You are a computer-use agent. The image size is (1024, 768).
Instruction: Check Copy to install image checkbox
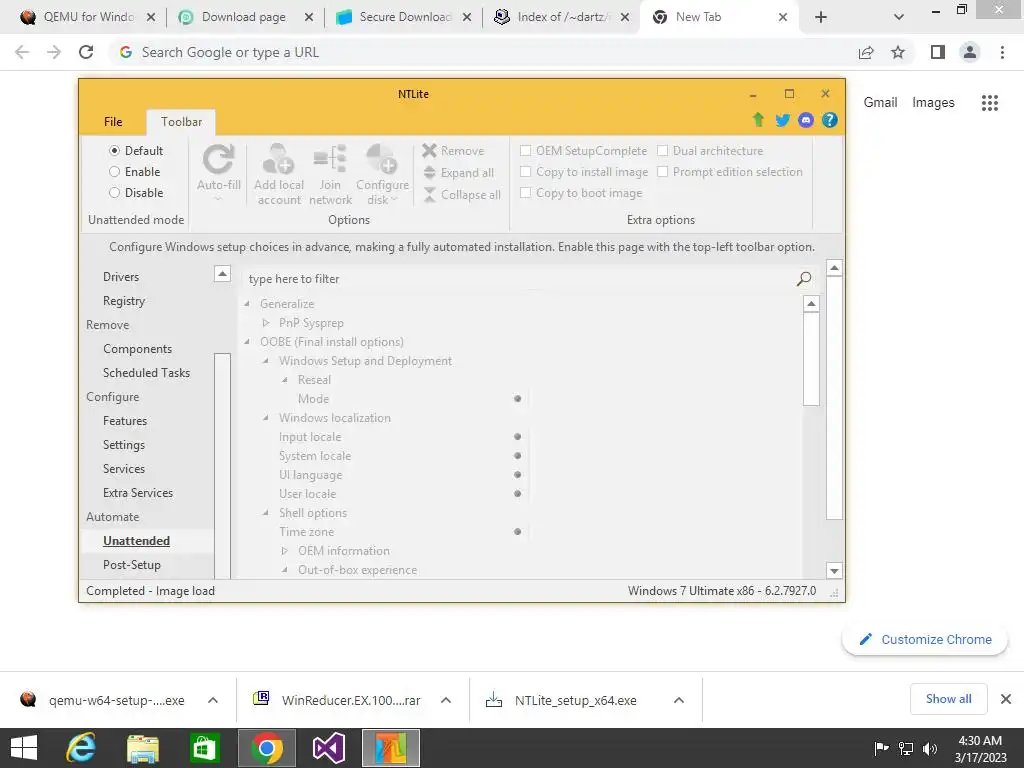pos(525,172)
